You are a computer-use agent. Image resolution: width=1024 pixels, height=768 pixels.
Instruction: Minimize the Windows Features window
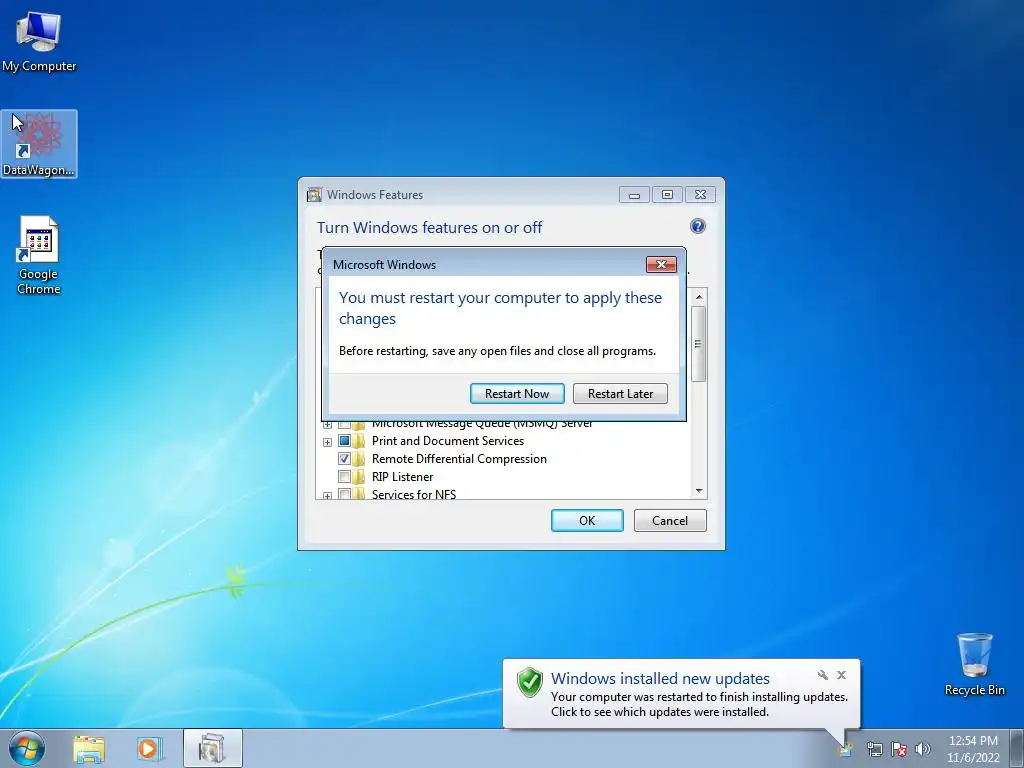click(x=634, y=195)
